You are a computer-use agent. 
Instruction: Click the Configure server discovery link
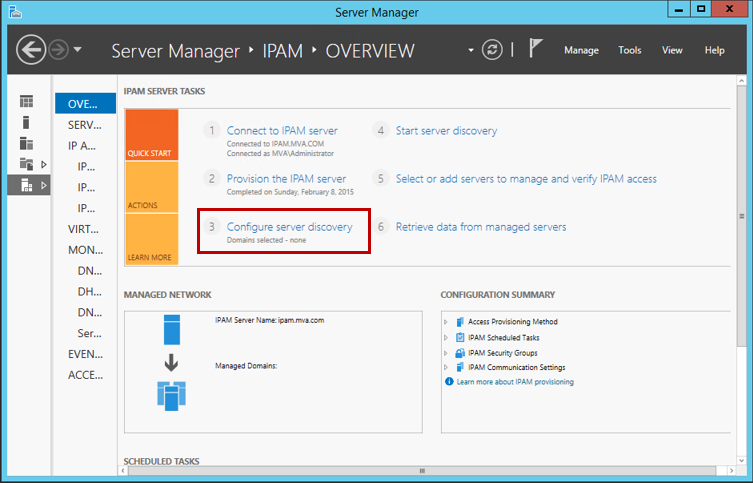click(289, 227)
